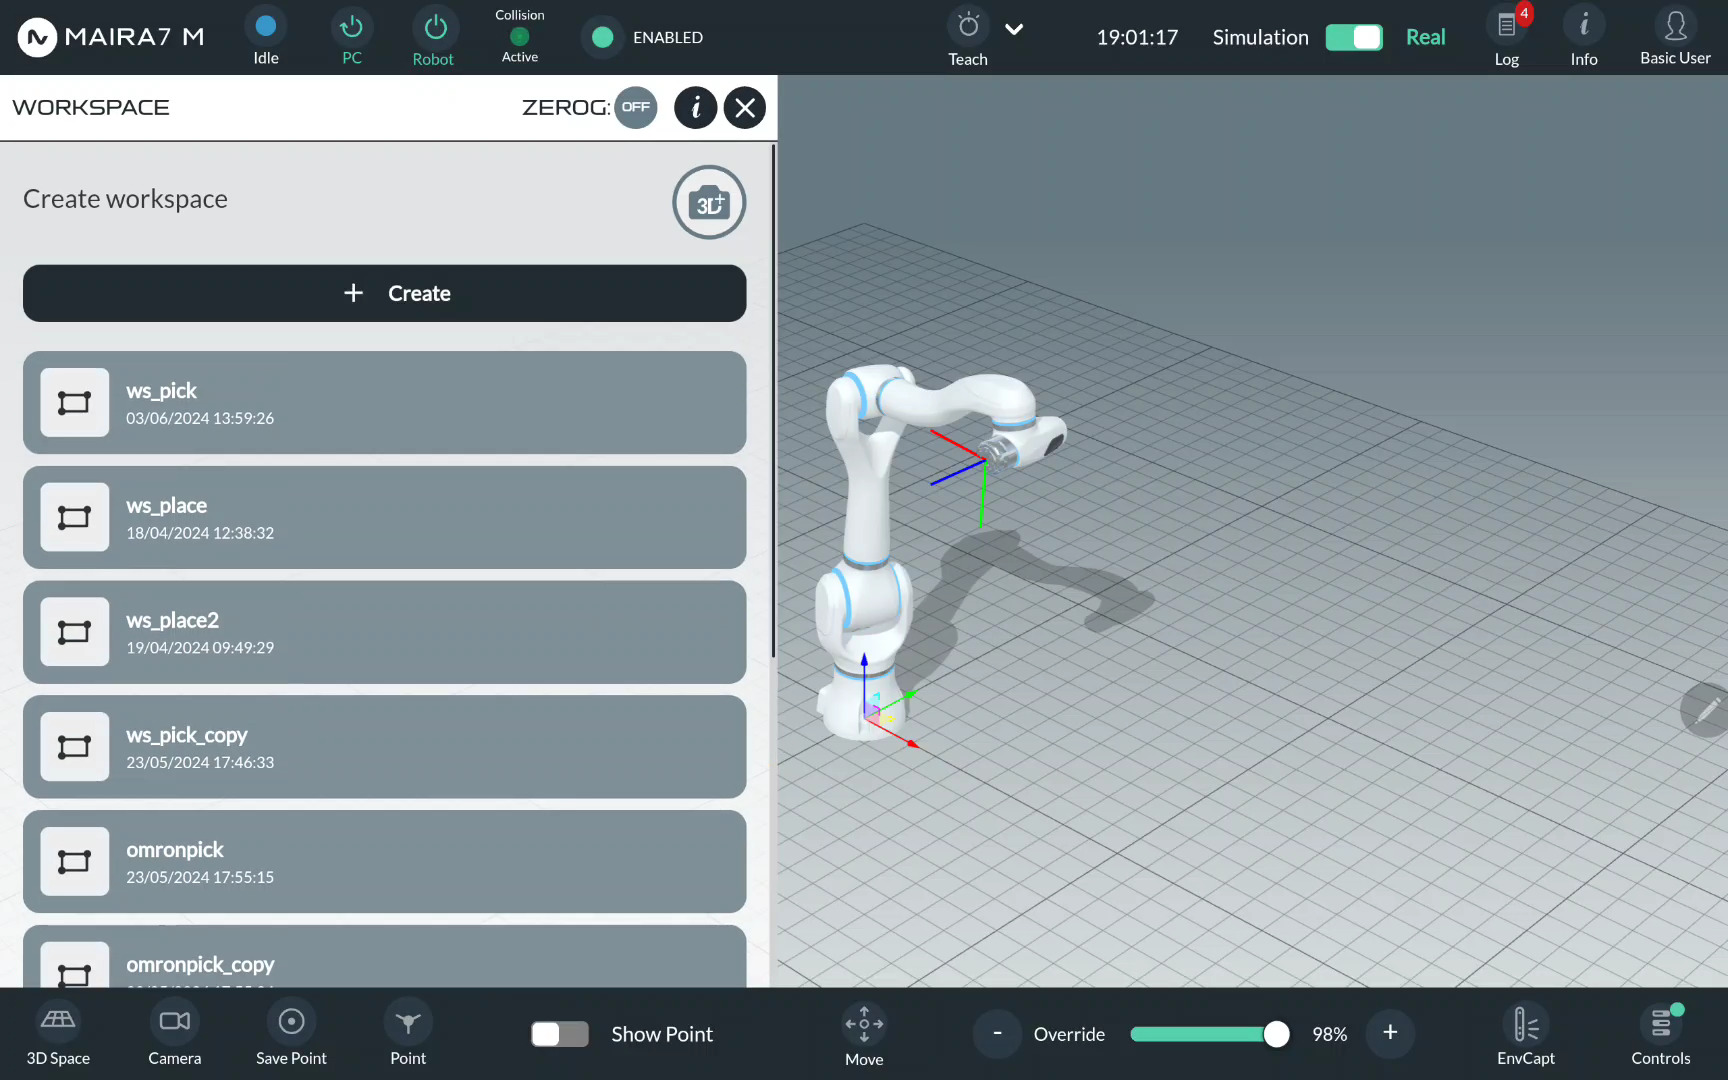Open the workspace info button
Viewport: 1728px width, 1080px height.
(x=696, y=107)
